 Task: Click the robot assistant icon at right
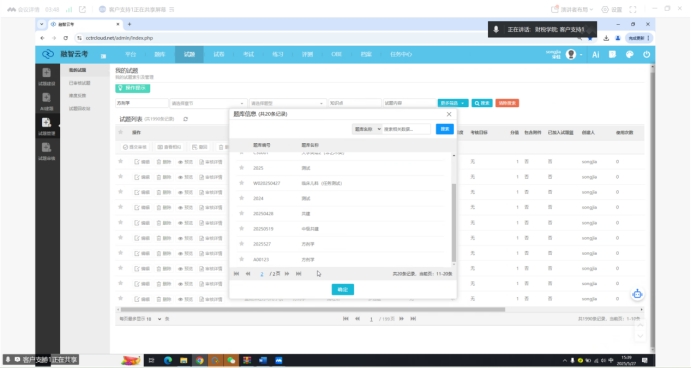(637, 294)
